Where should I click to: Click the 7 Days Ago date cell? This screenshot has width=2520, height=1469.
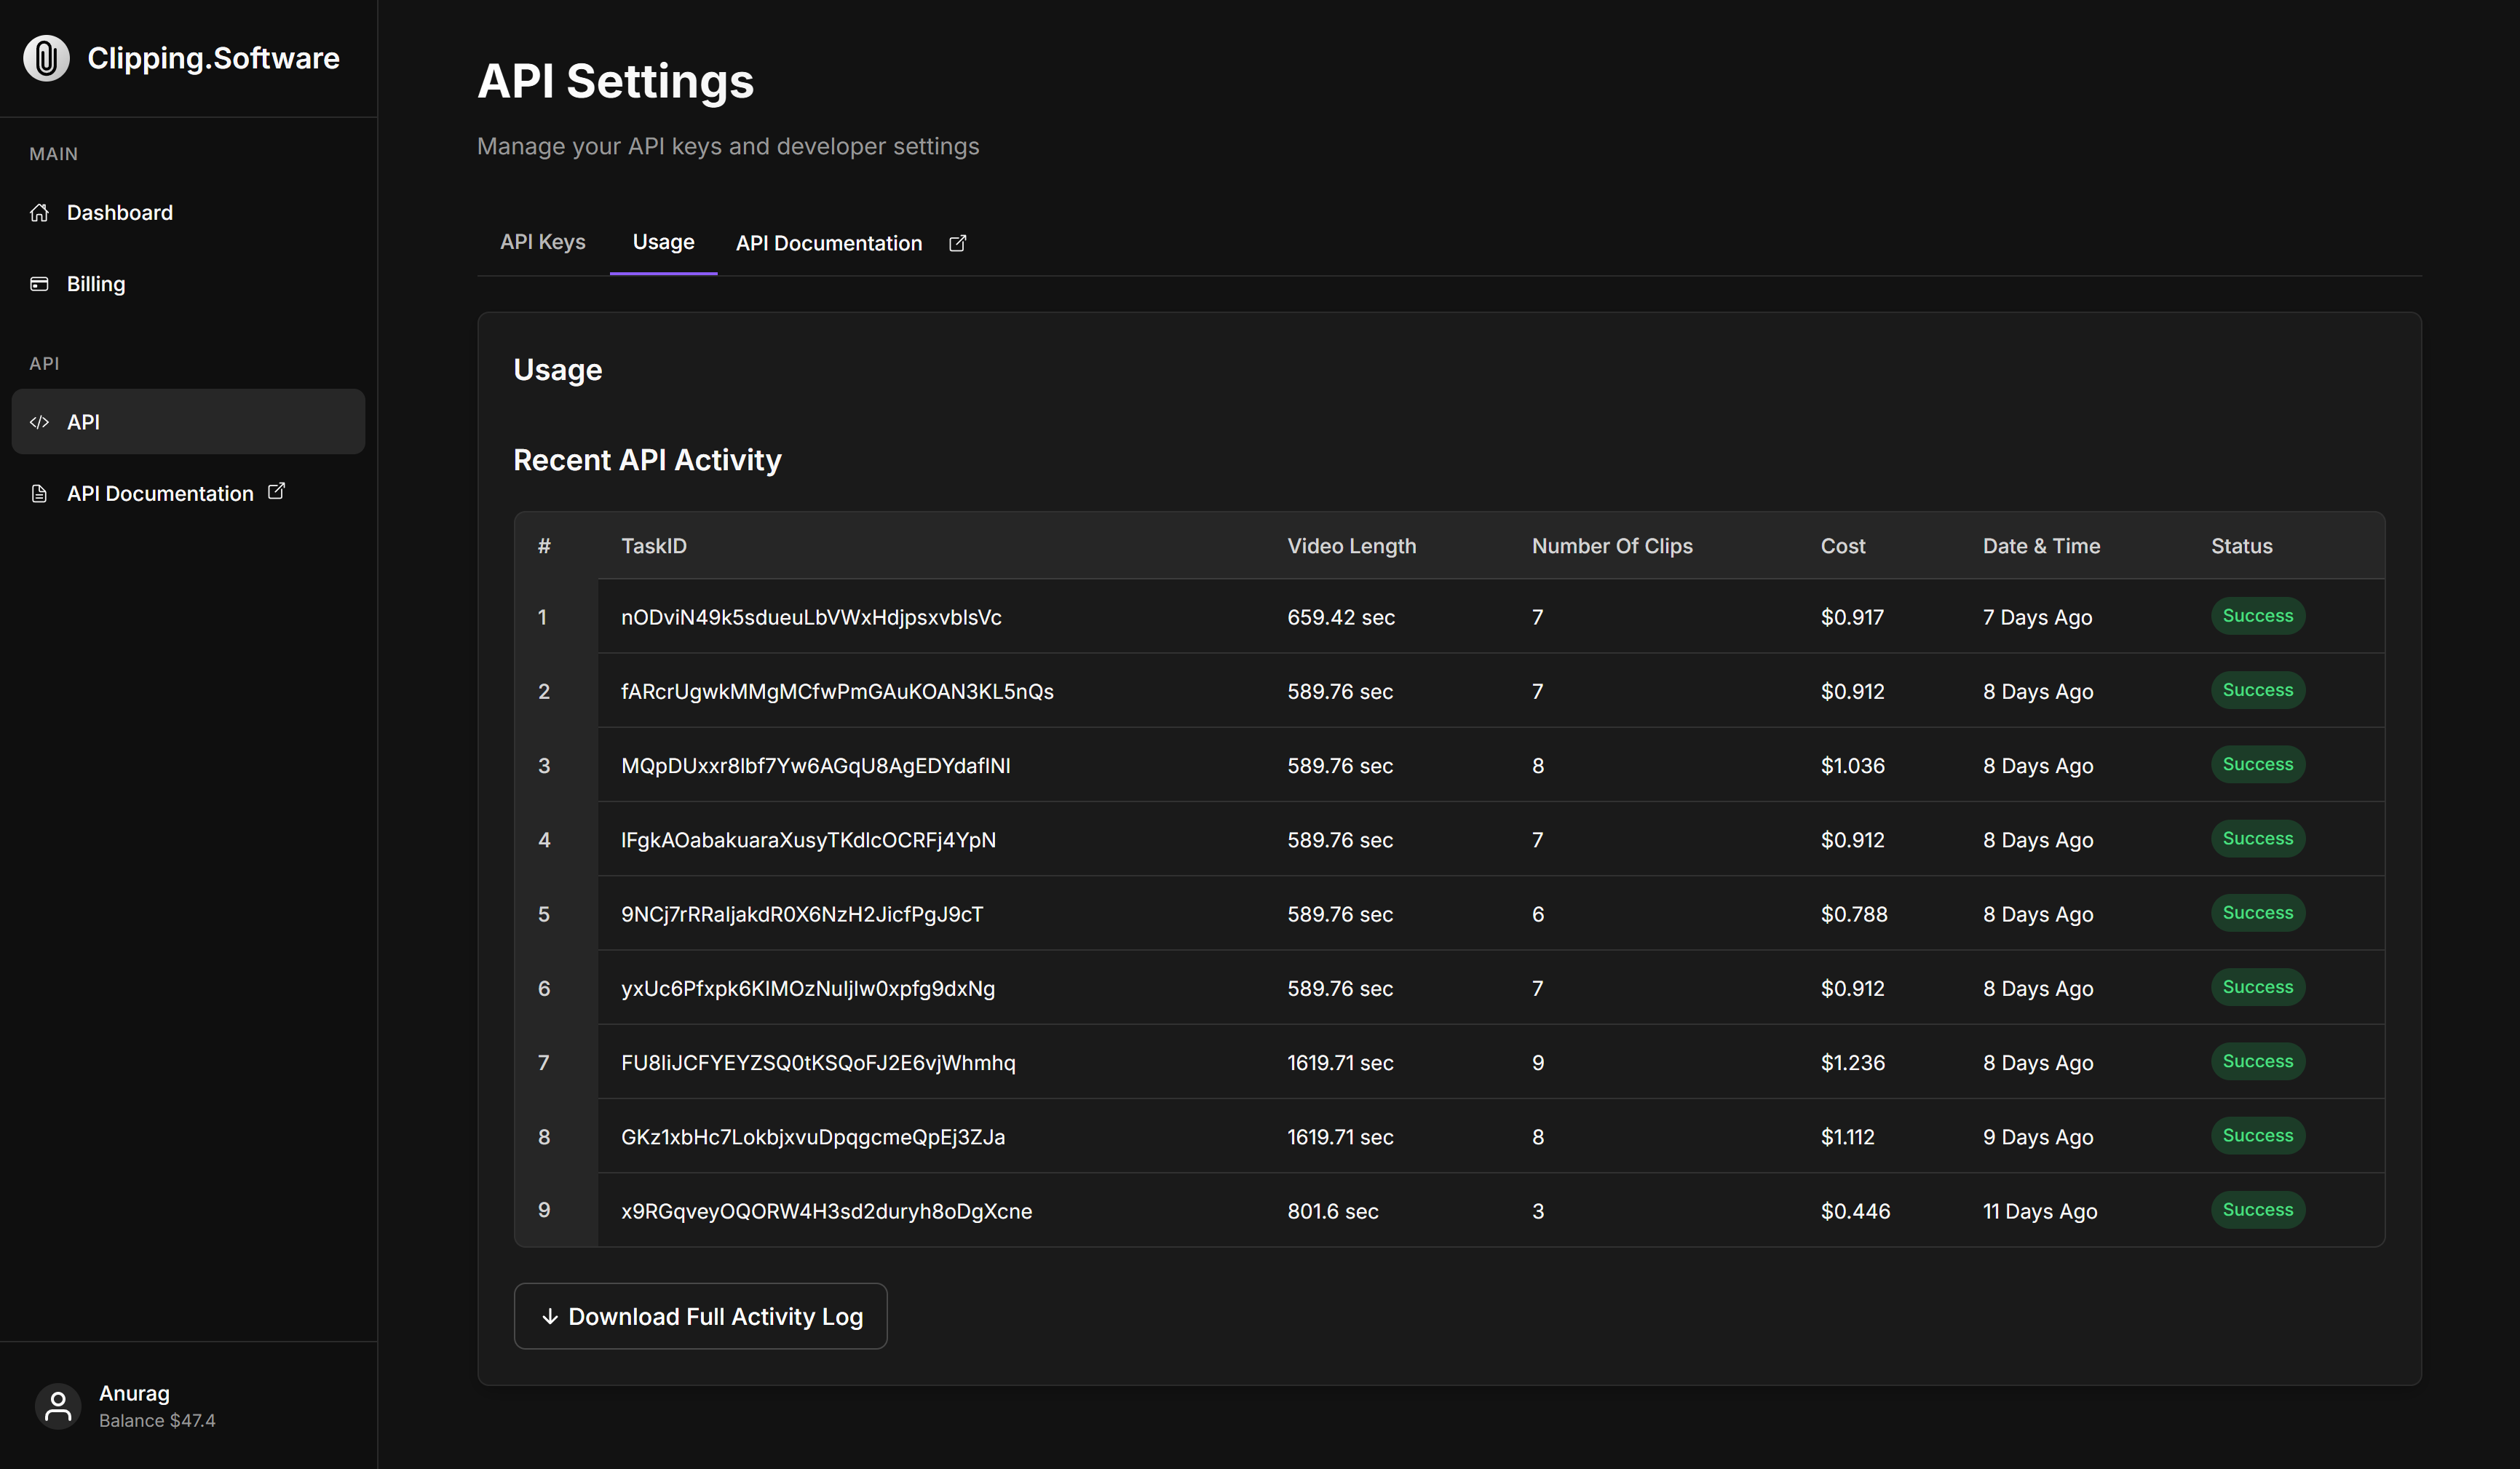pyautogui.click(x=2037, y=617)
